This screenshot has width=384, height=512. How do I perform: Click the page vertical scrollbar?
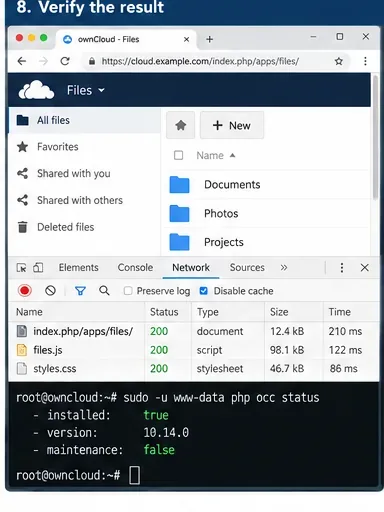pos(375,137)
